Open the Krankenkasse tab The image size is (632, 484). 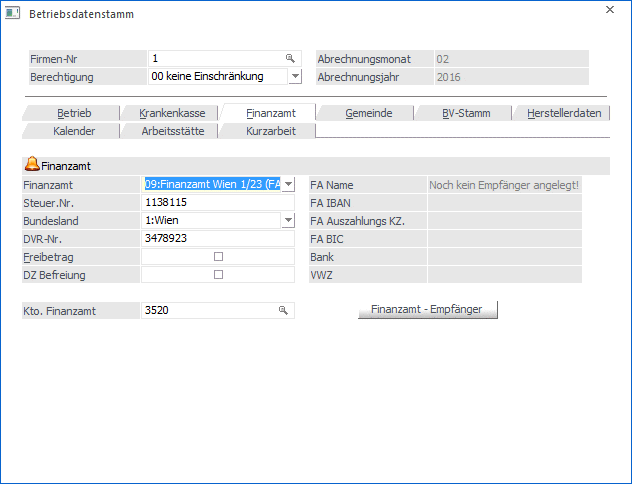click(171, 113)
